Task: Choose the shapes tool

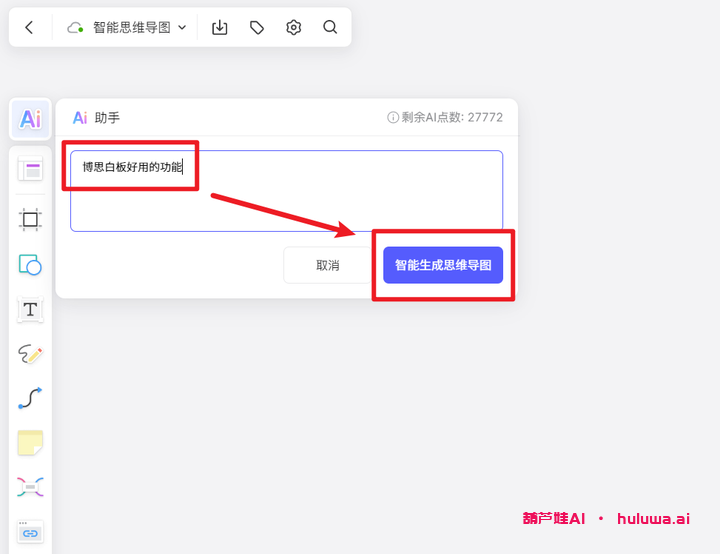Action: [x=30, y=264]
